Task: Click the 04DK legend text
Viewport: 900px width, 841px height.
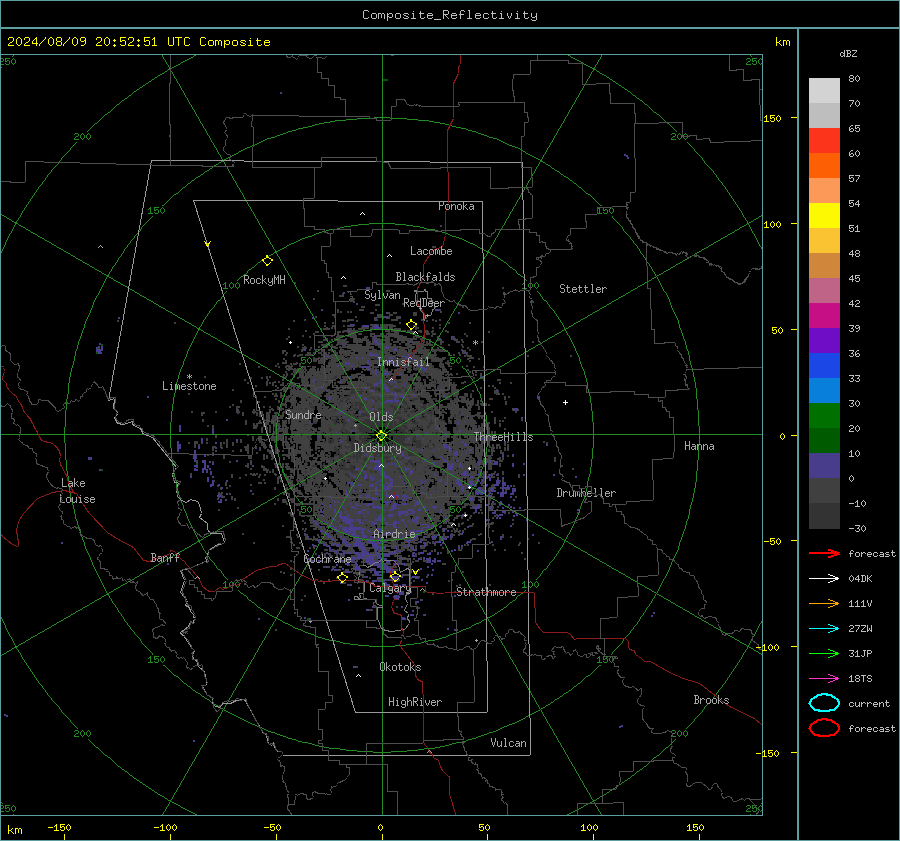Action: click(860, 579)
